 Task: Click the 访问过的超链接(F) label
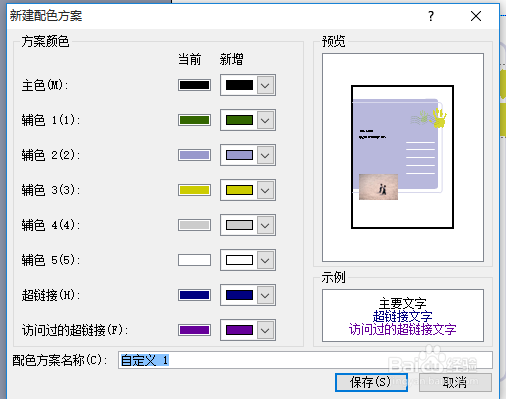[75, 330]
